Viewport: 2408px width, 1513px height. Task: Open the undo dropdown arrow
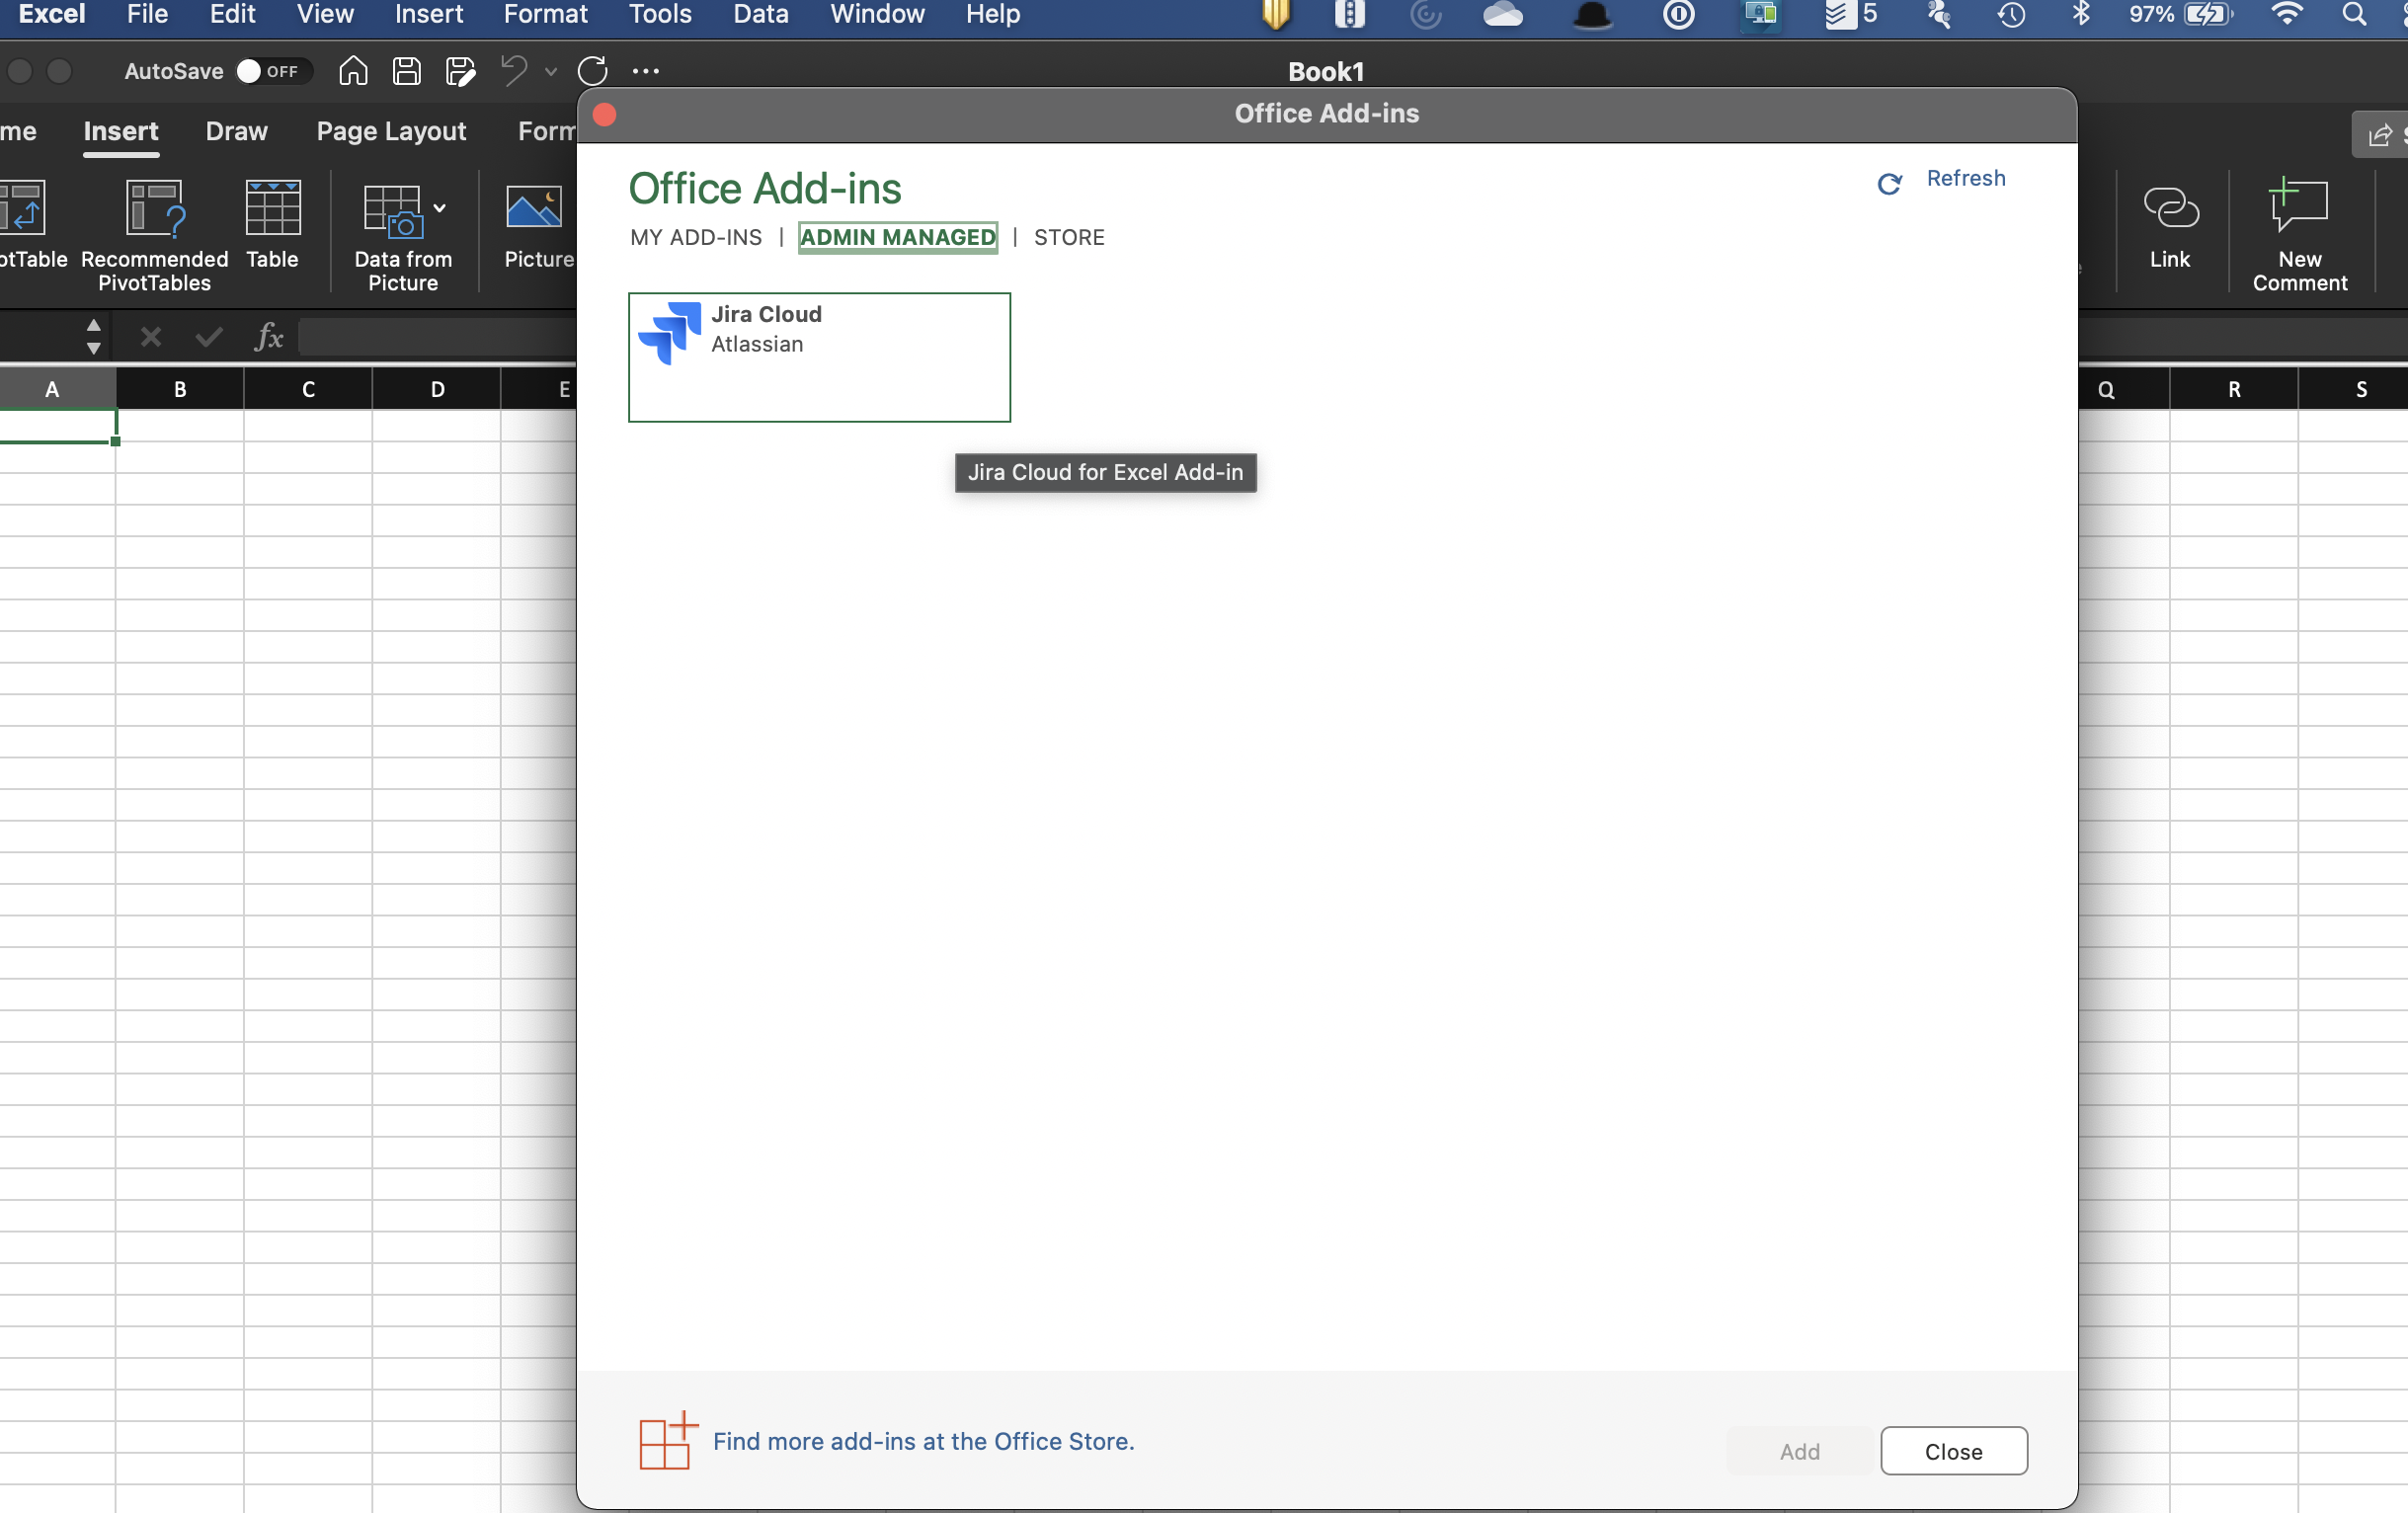pos(550,72)
